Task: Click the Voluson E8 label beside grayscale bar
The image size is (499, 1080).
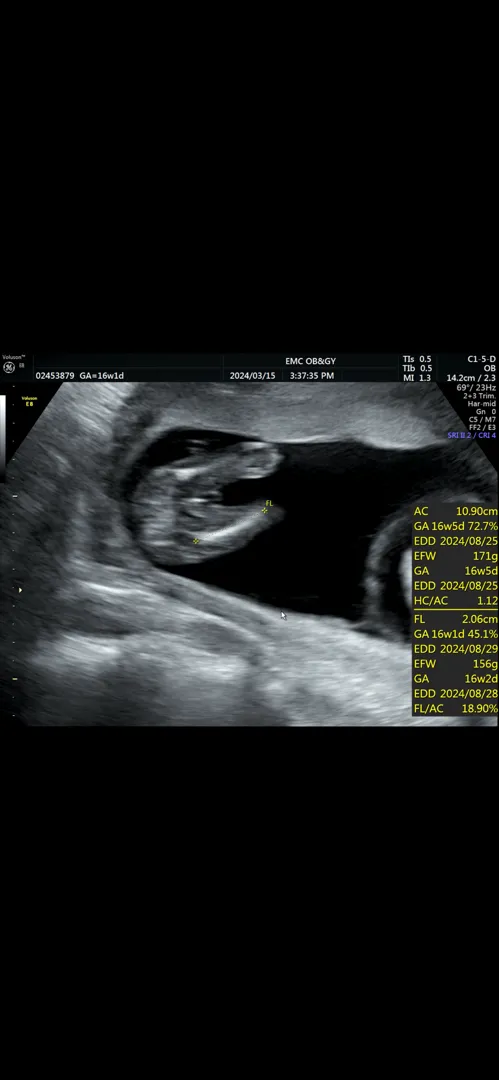Action: click(28, 400)
